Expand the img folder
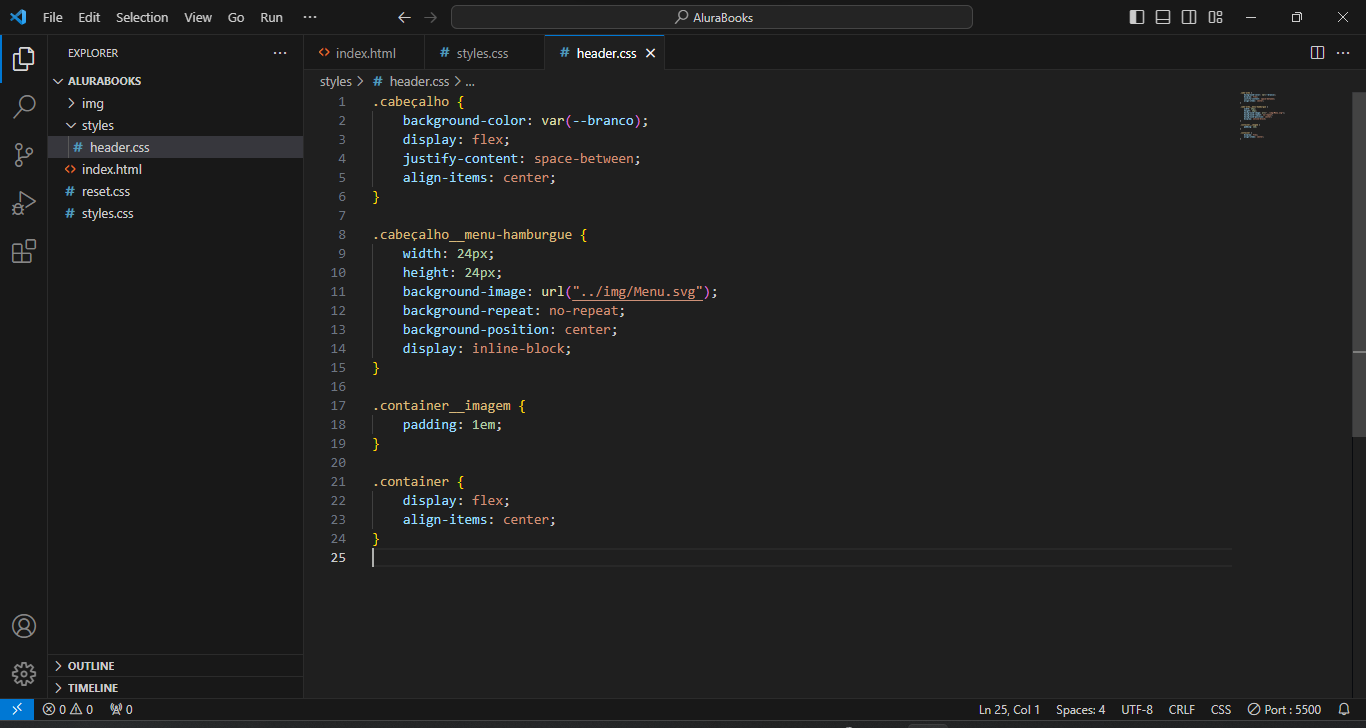 pyautogui.click(x=175, y=103)
